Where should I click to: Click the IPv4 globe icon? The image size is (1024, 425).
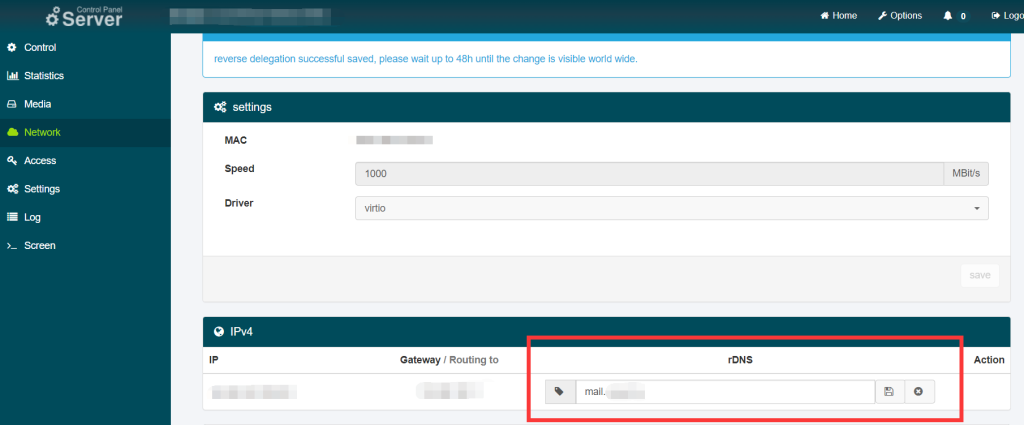(x=219, y=332)
